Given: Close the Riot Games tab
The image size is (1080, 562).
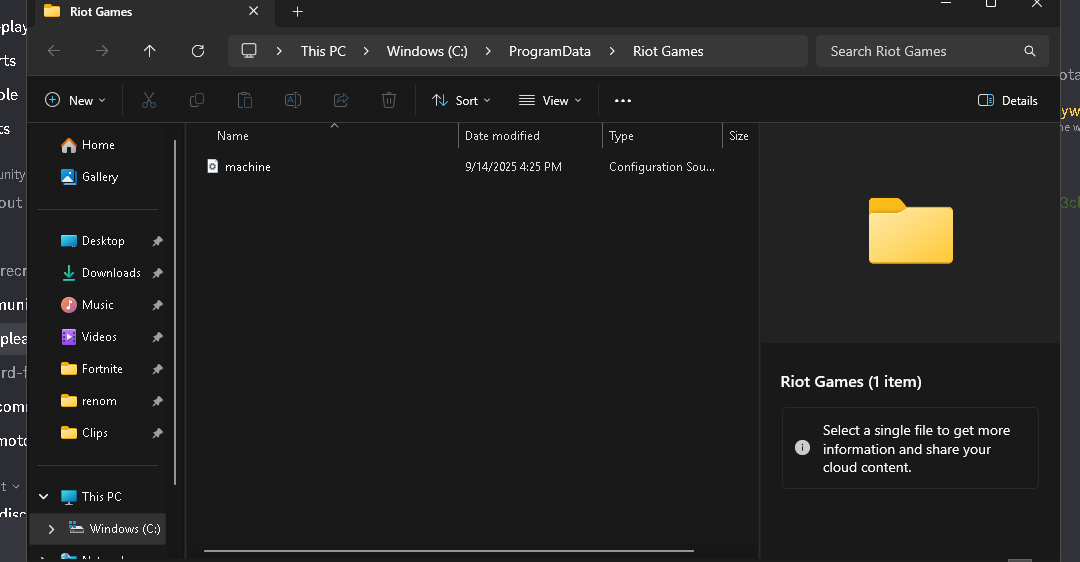Looking at the screenshot, I should click(x=253, y=11).
